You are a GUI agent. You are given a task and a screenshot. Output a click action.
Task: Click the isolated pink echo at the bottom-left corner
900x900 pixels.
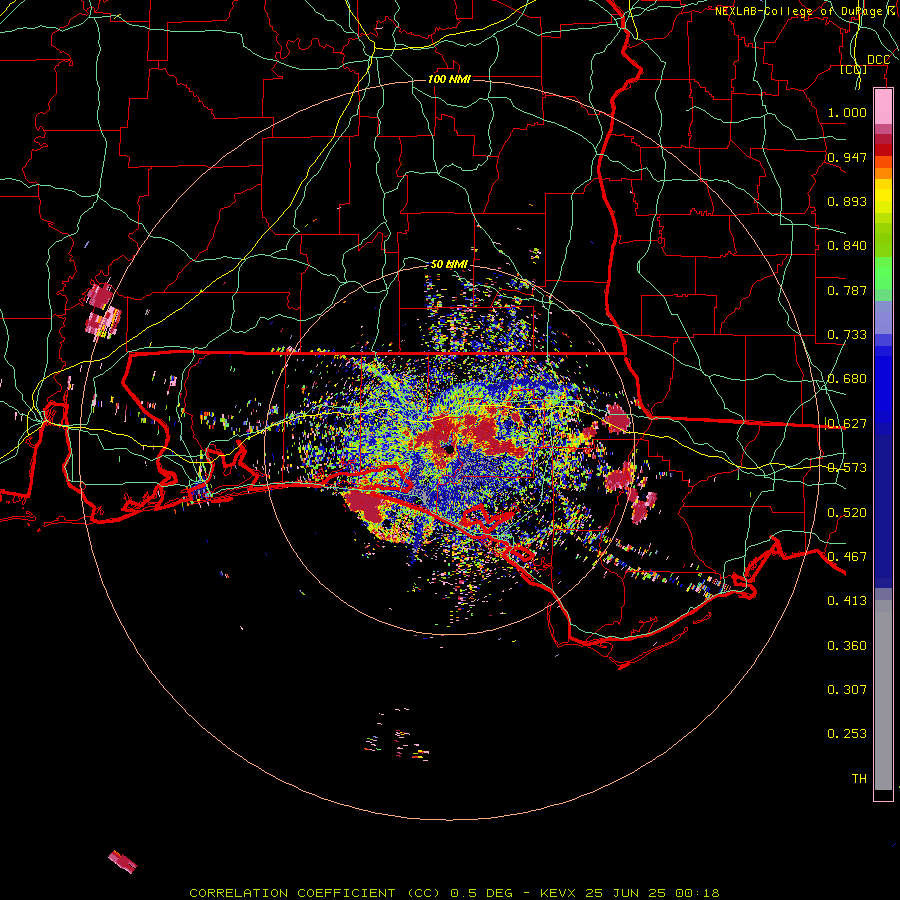pyautogui.click(x=123, y=862)
